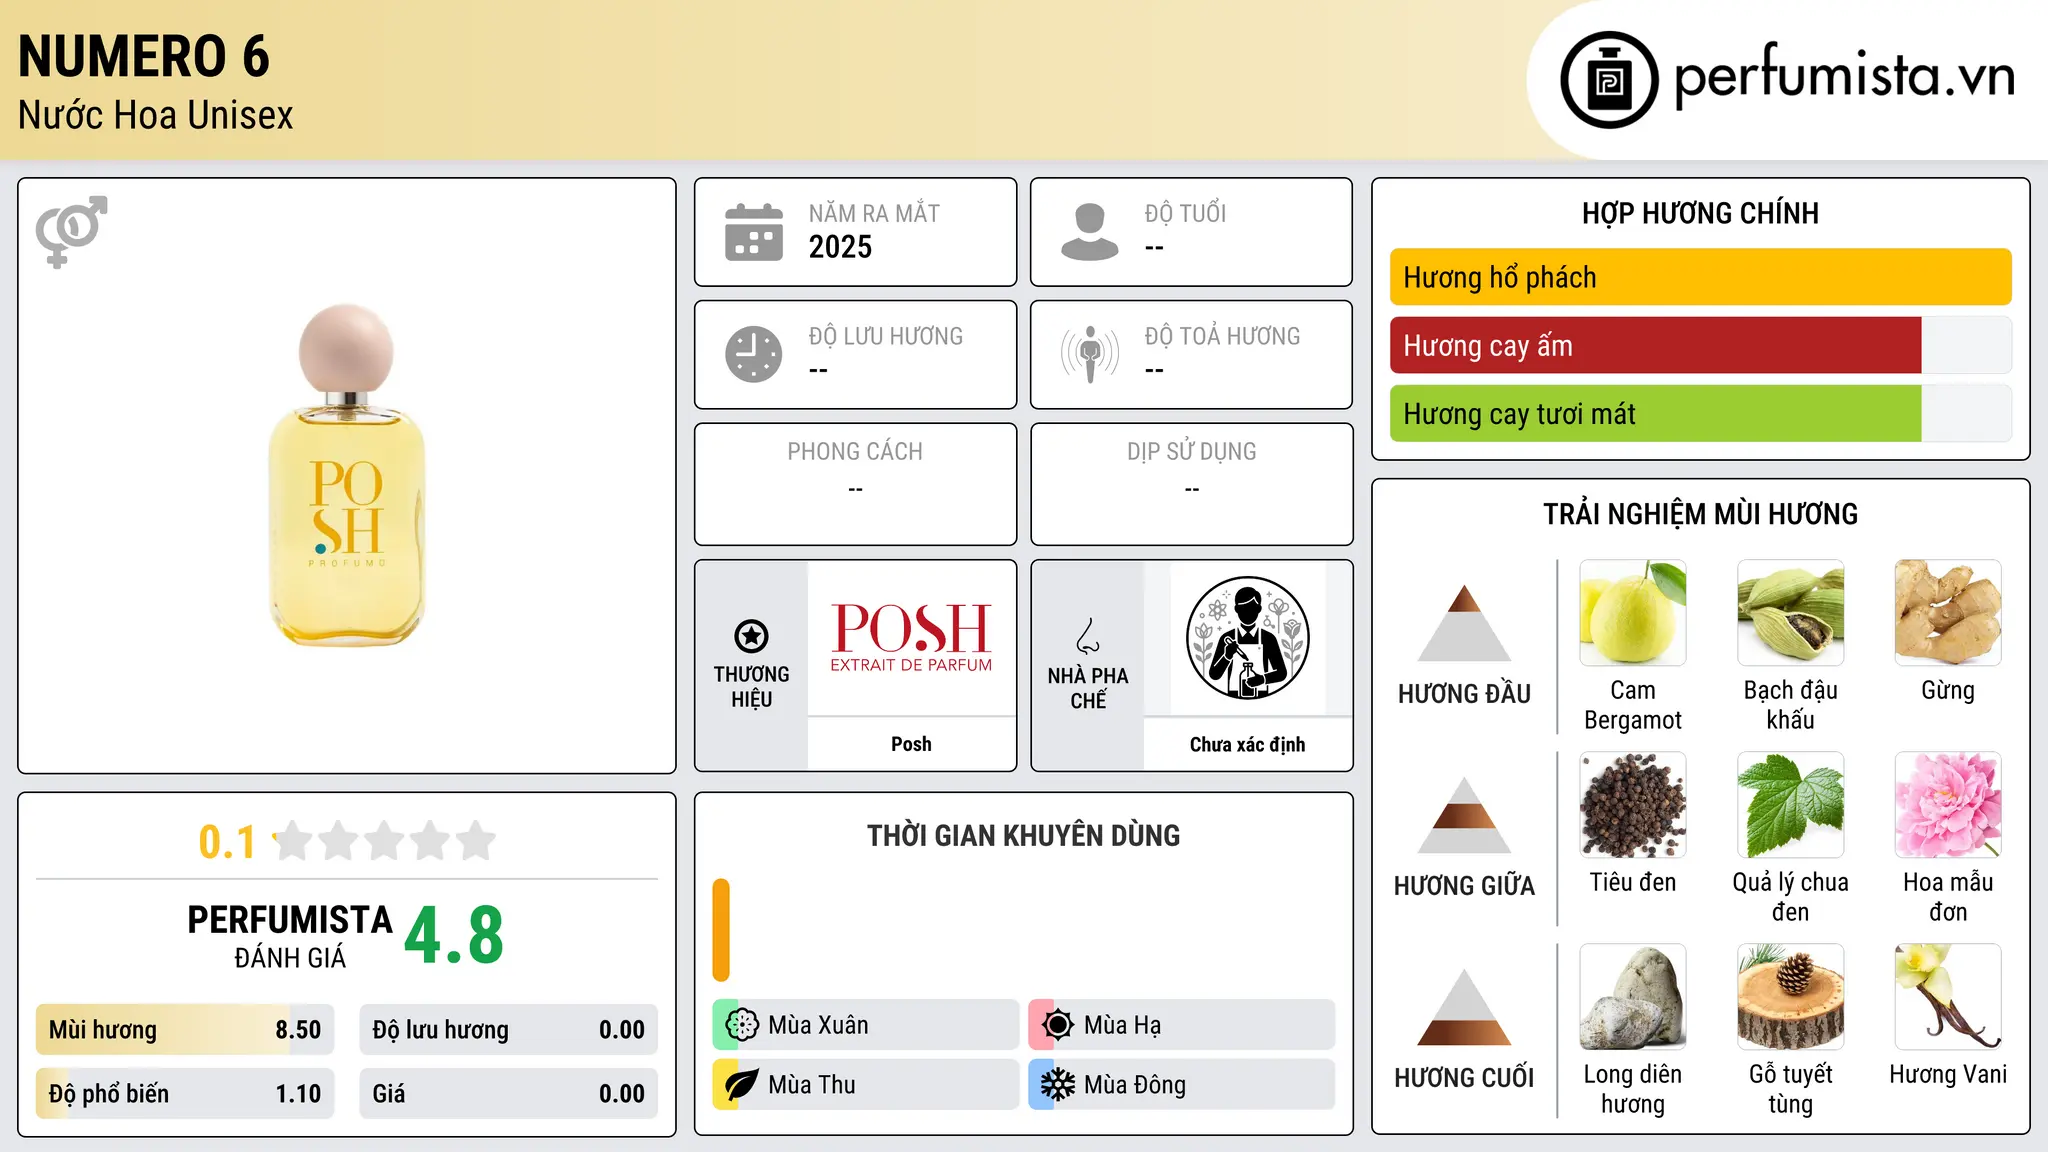The image size is (2048, 1152).
Task: View the Hoa mẫu đơn peony image
Action: click(x=1948, y=805)
